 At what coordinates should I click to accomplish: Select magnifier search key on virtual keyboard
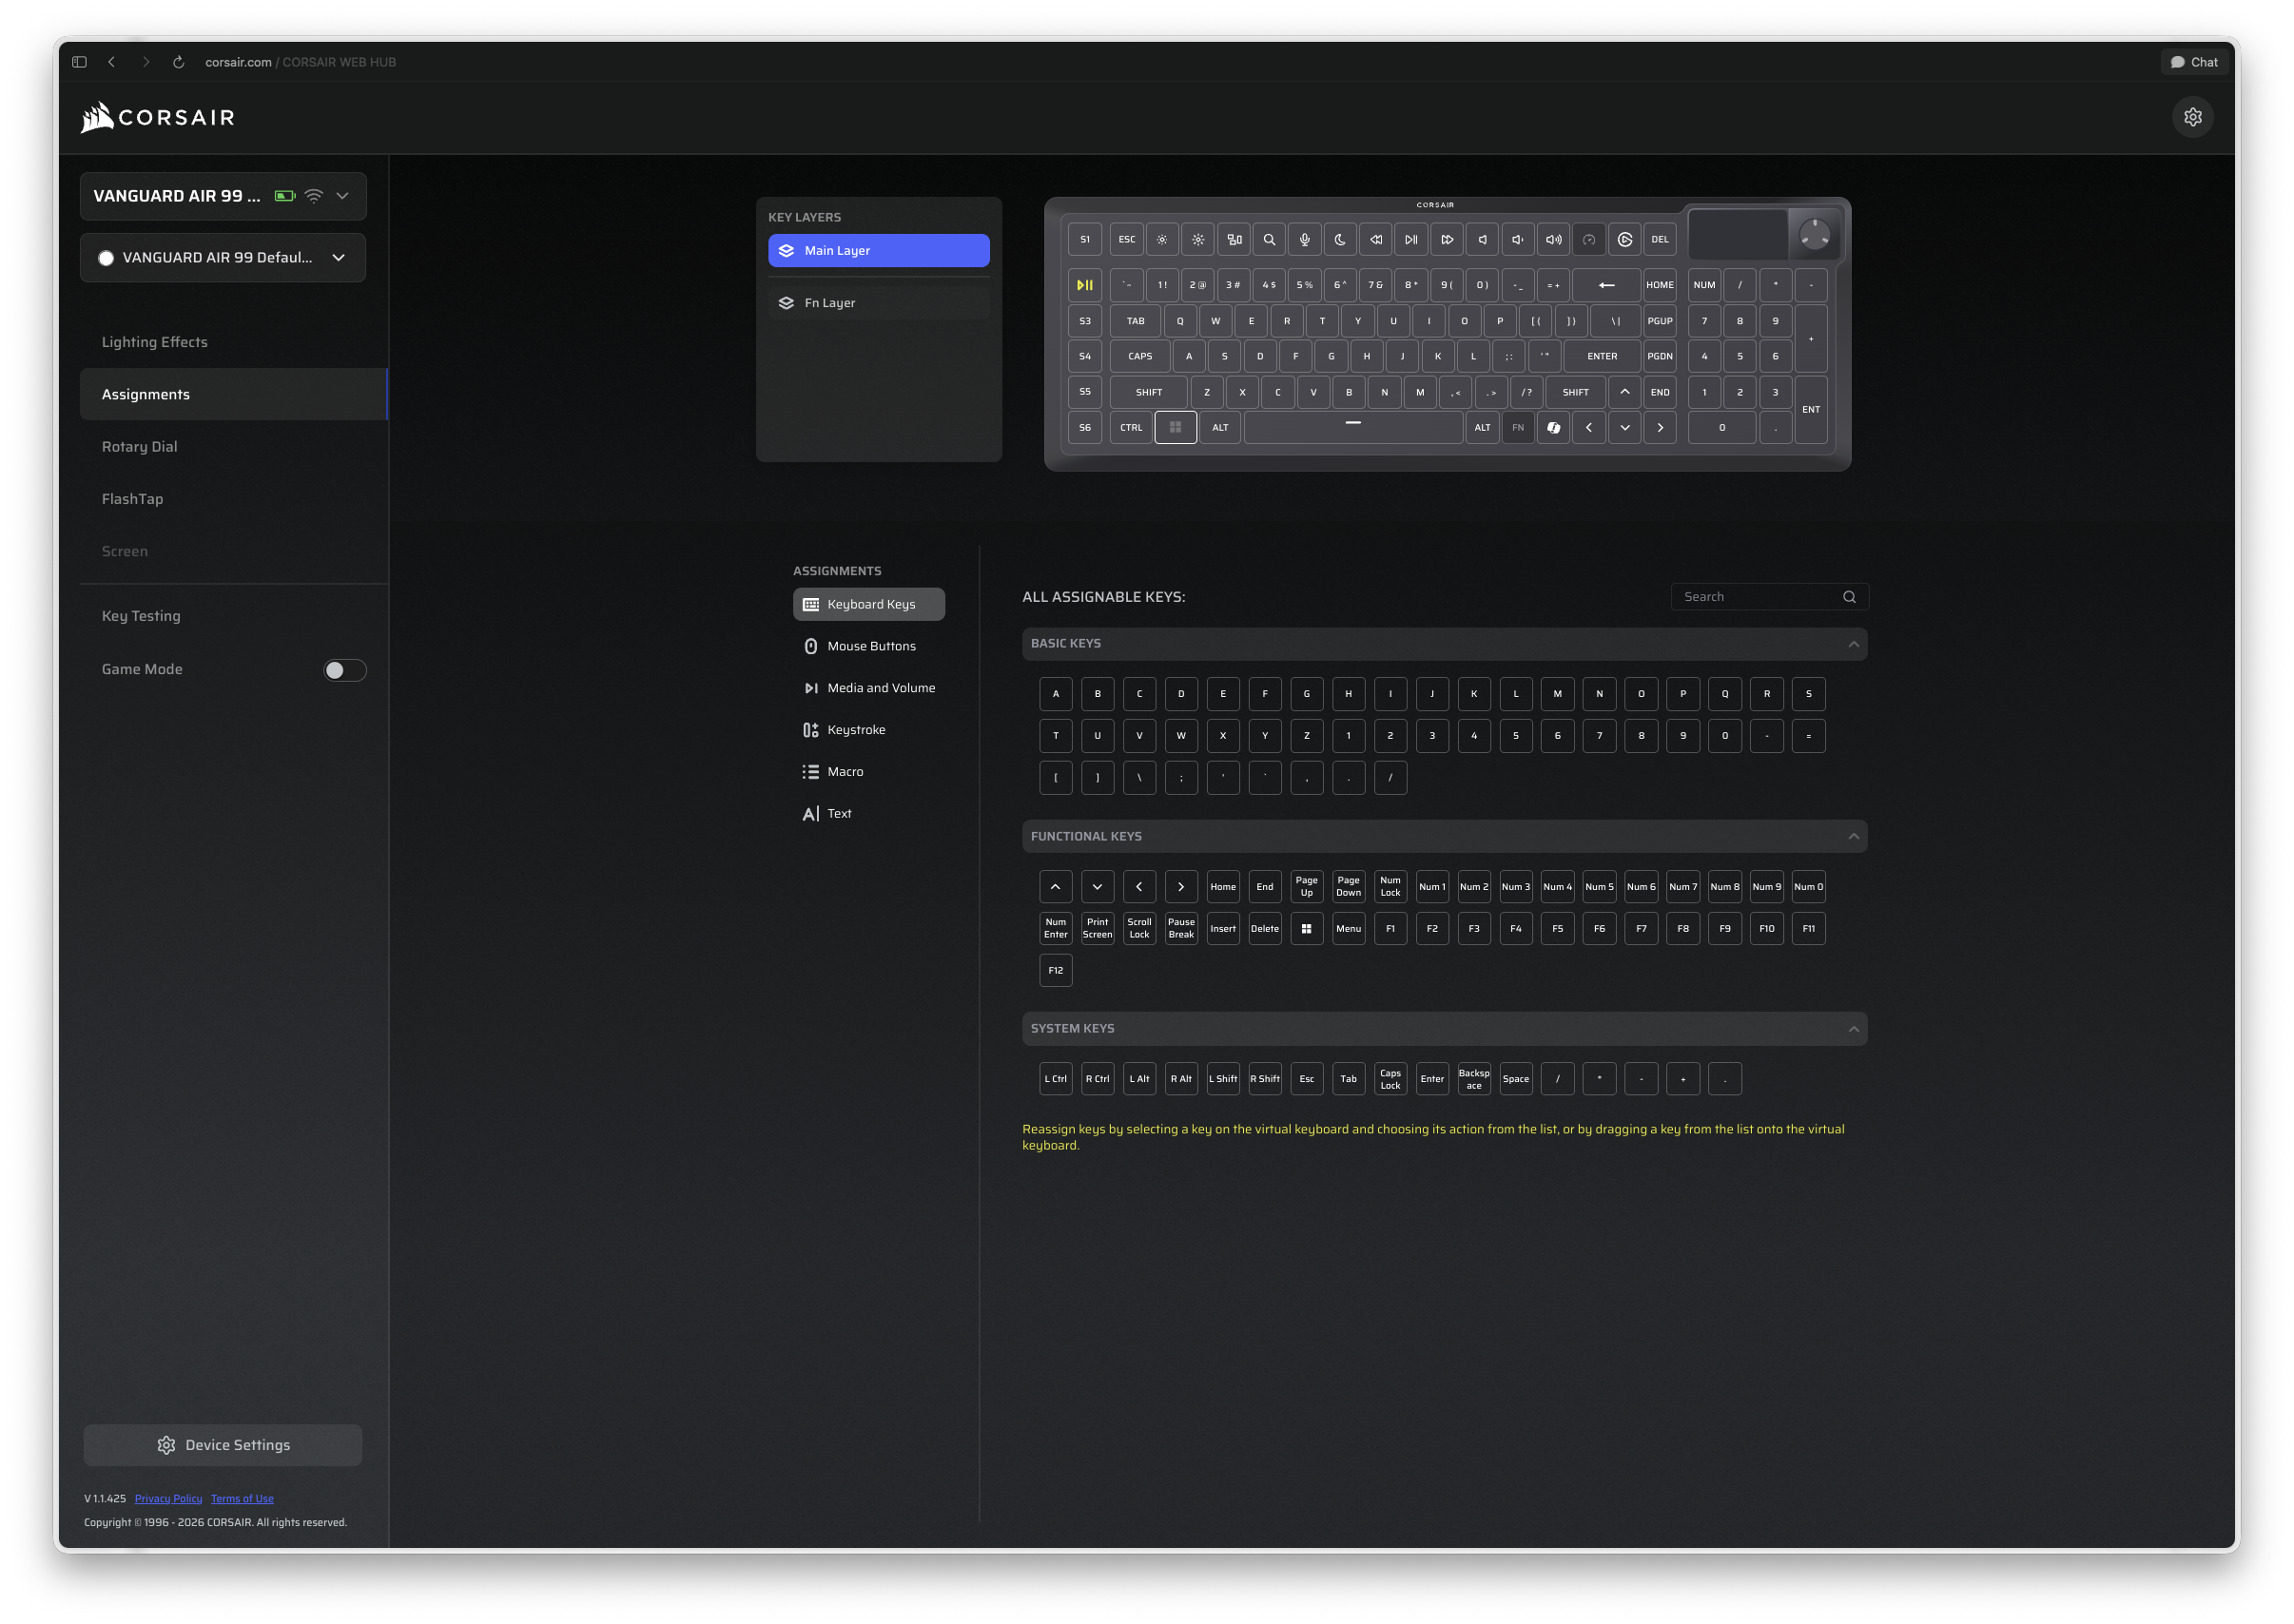point(1268,240)
